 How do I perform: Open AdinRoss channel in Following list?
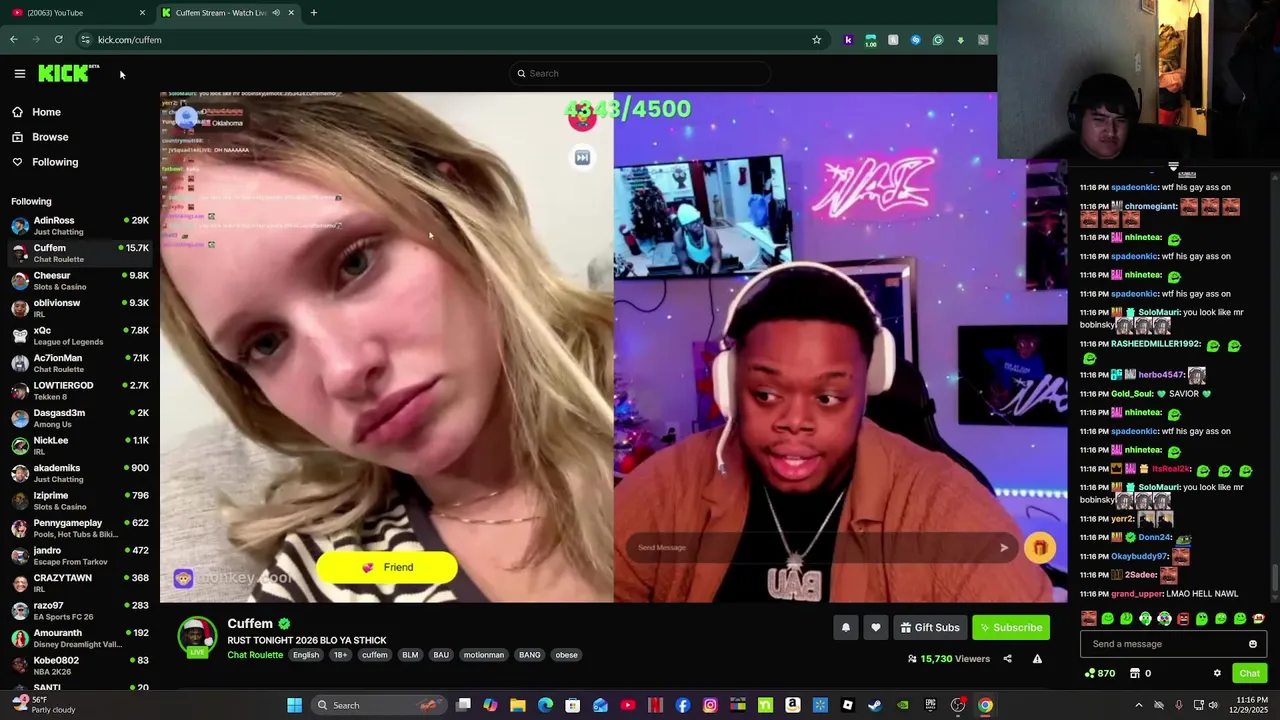point(80,226)
